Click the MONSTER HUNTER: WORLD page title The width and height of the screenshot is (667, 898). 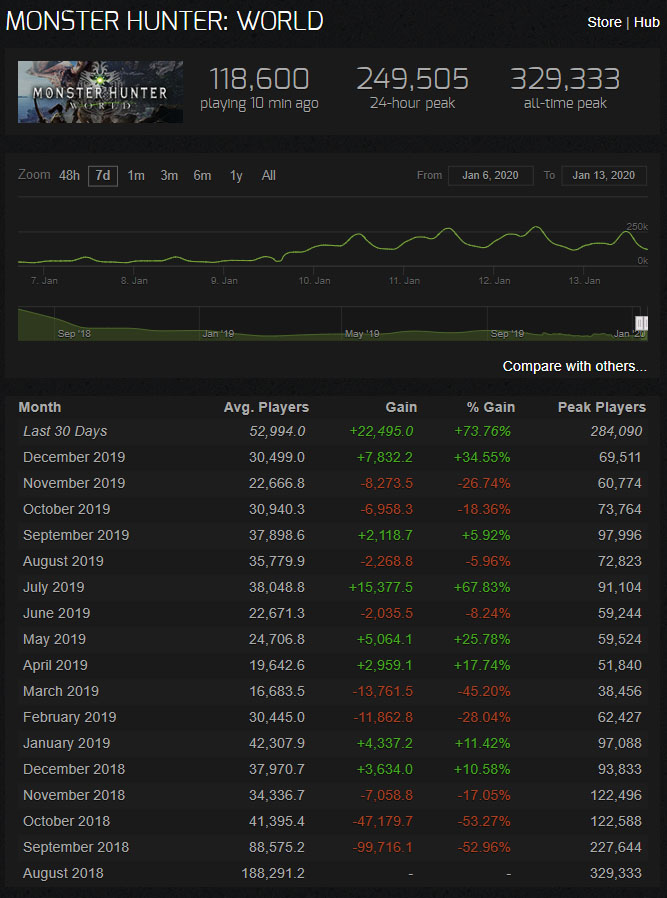(164, 22)
